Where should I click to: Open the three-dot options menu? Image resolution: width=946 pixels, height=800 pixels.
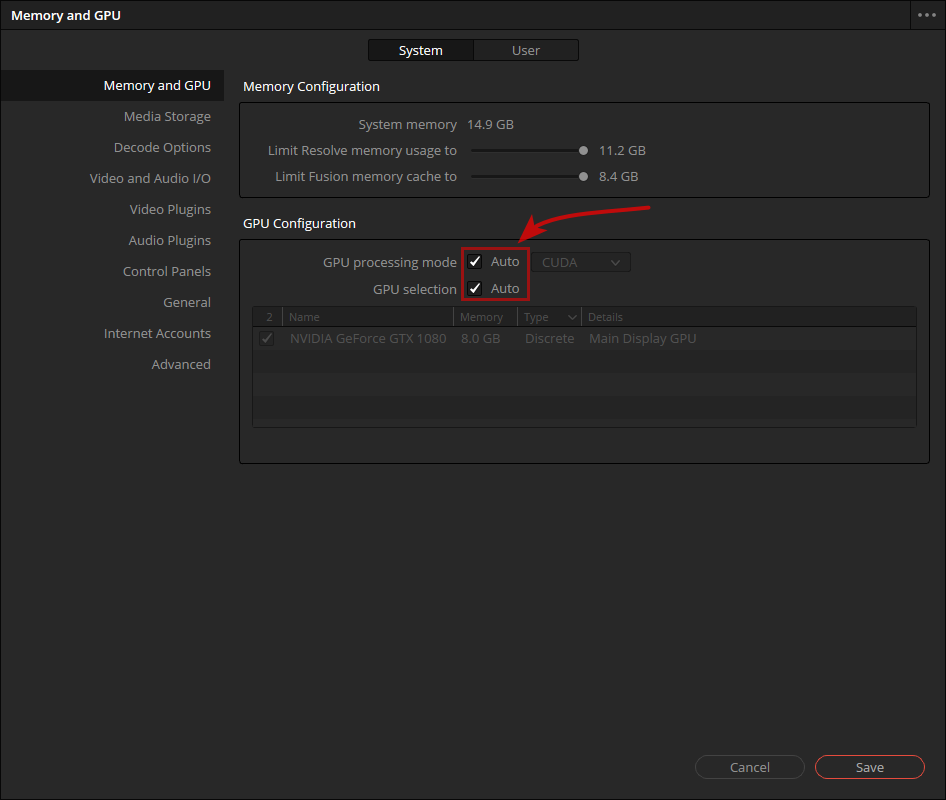pyautogui.click(x=927, y=15)
